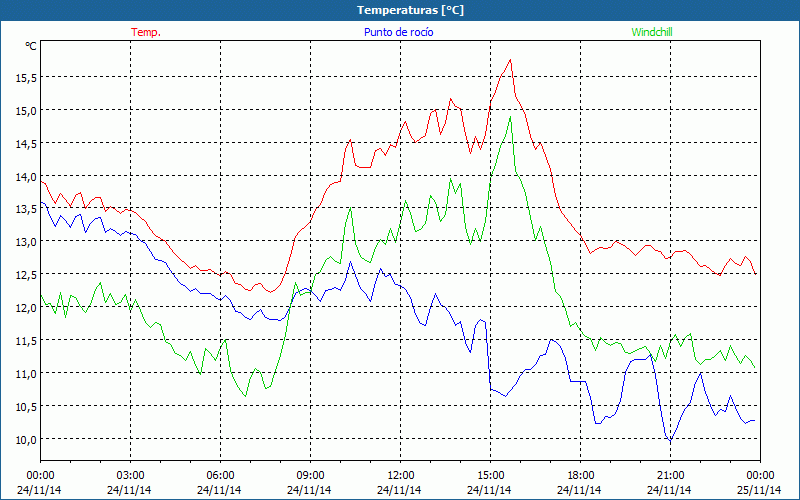Viewport: 800px width, 500px height.
Task: Click the 11,0 y-axis value
Action: [x=26, y=373]
